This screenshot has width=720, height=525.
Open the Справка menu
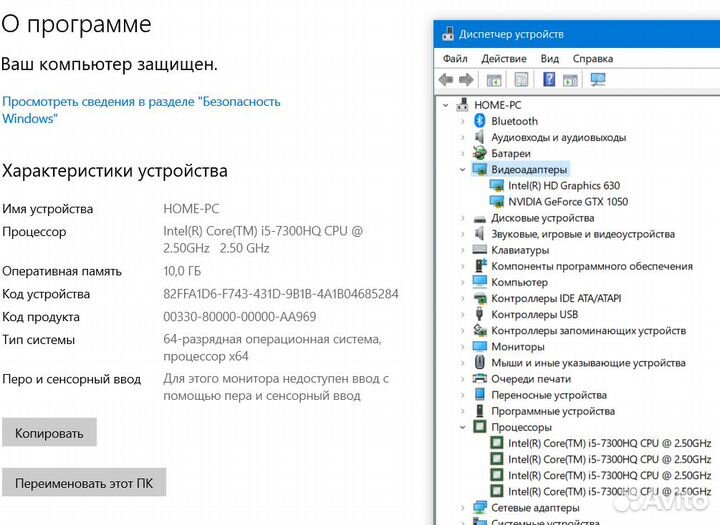[x=593, y=59]
